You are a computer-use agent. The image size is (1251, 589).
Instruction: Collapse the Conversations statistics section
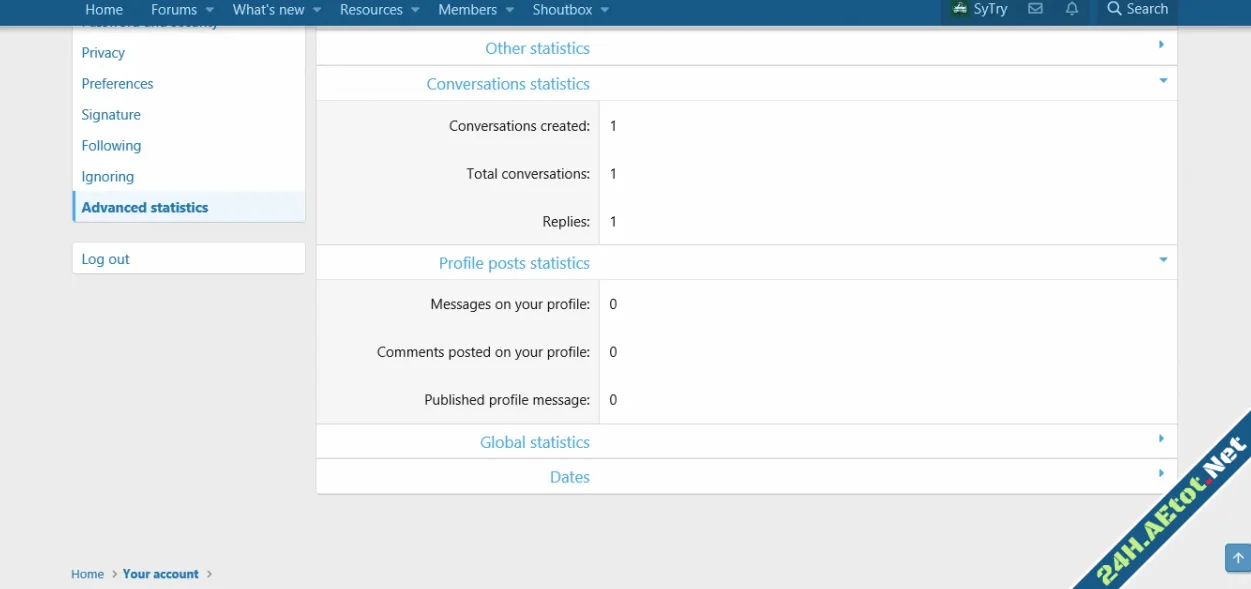tap(1162, 81)
